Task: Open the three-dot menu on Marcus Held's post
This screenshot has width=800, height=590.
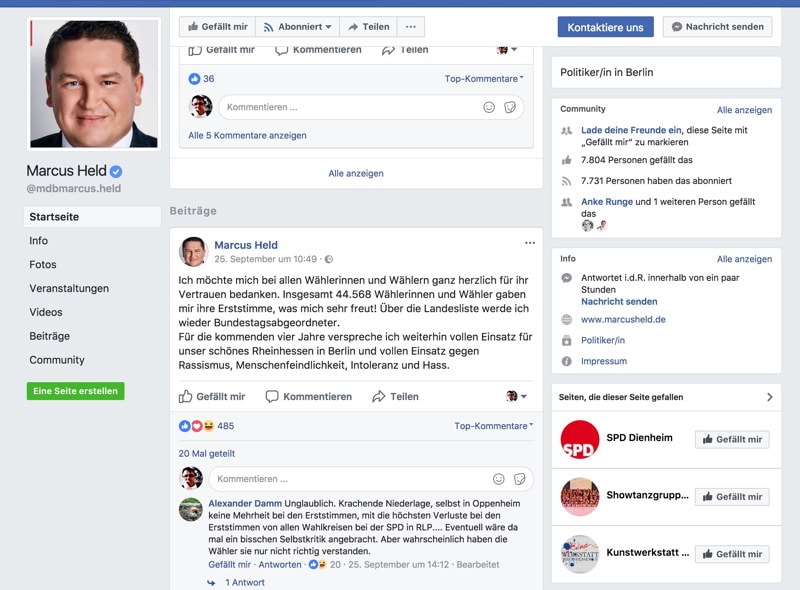Action: (x=530, y=243)
